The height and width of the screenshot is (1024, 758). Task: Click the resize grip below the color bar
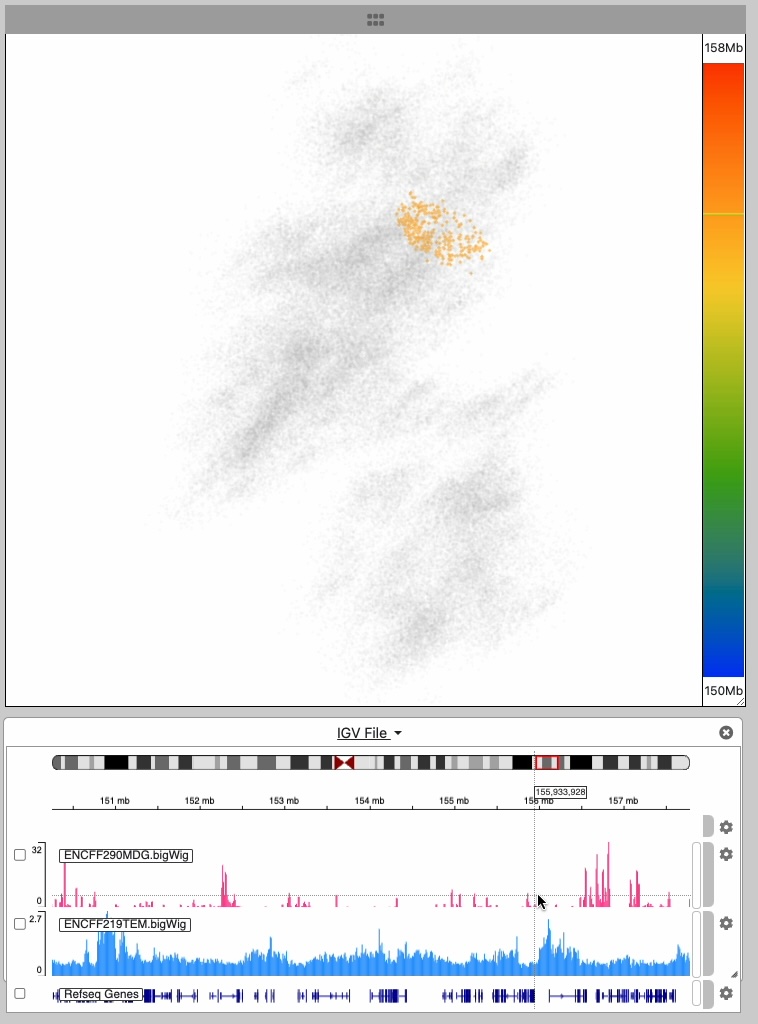pyautogui.click(x=738, y=700)
